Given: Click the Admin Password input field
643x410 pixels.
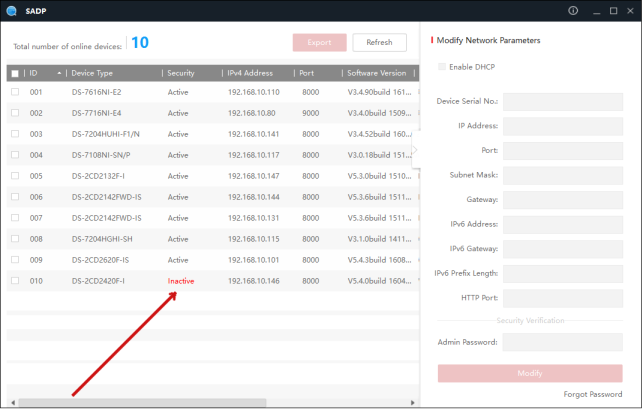Looking at the screenshot, I should (x=563, y=342).
